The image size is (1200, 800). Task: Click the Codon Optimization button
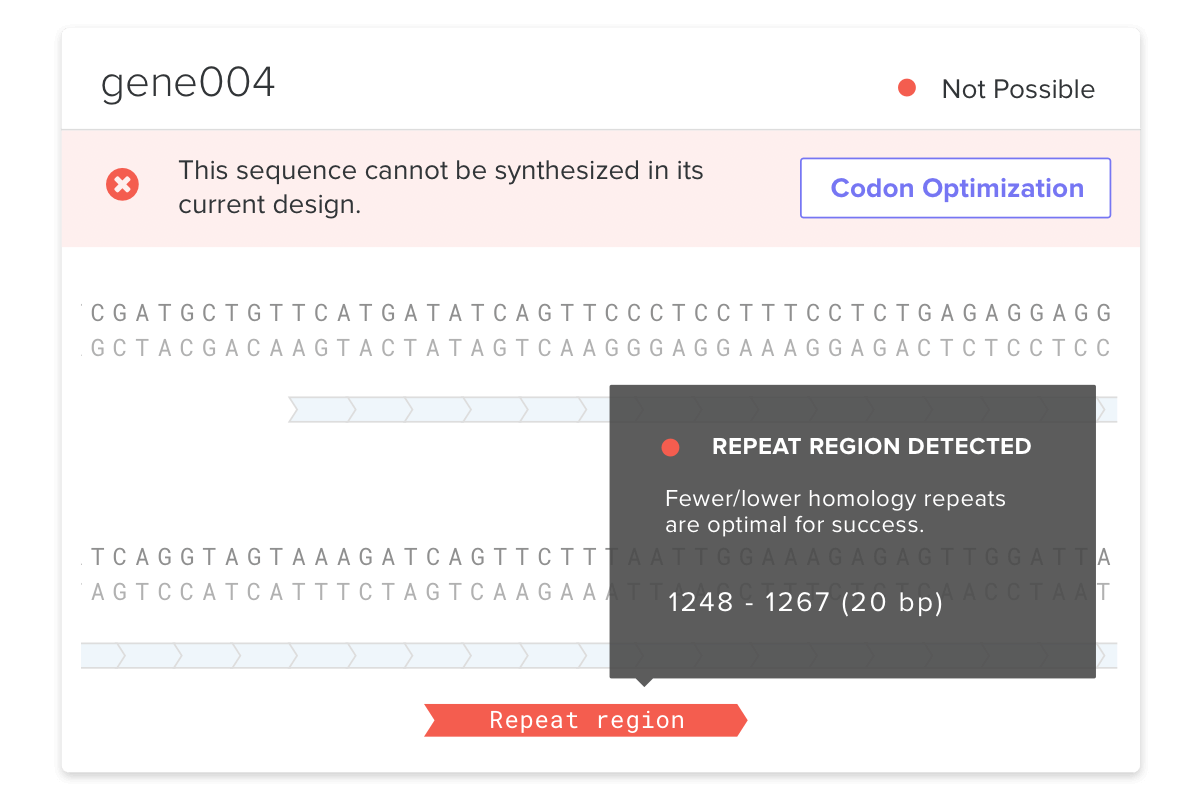955,188
